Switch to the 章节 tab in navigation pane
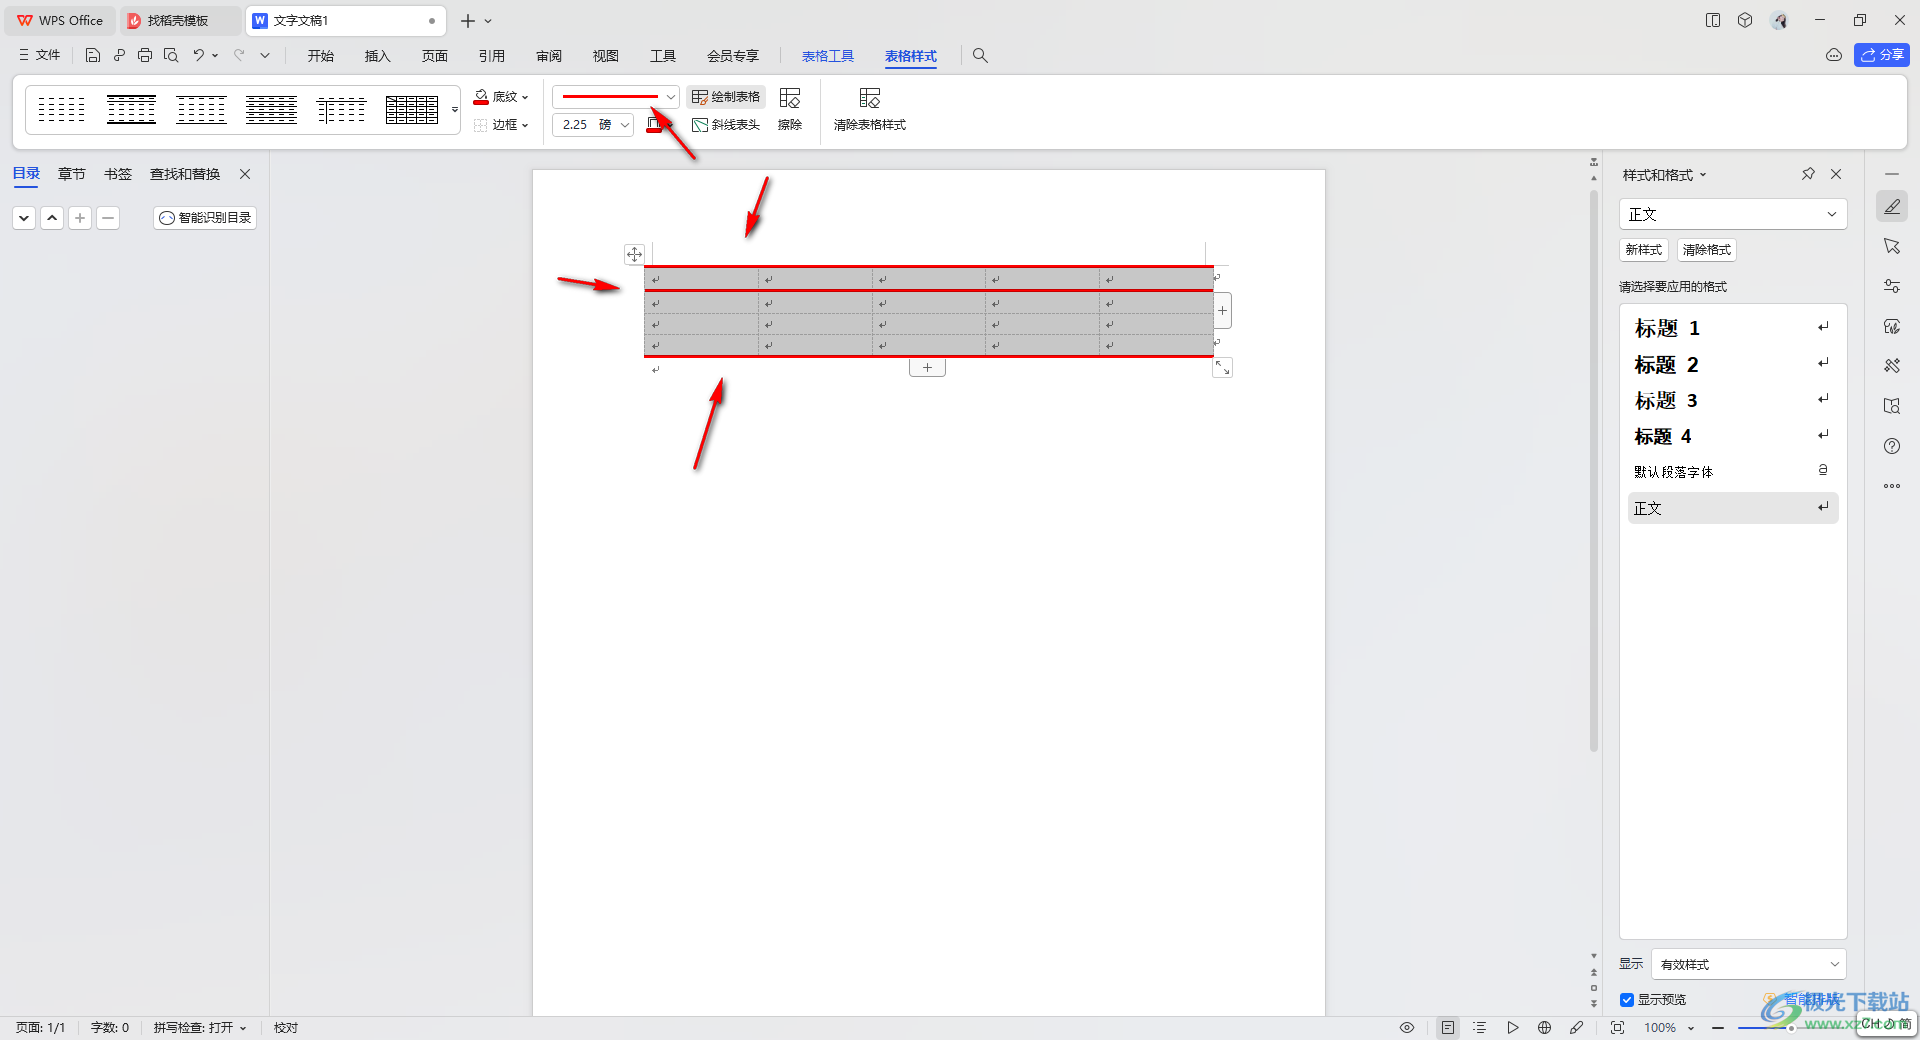This screenshot has width=1920, height=1040. (72, 174)
